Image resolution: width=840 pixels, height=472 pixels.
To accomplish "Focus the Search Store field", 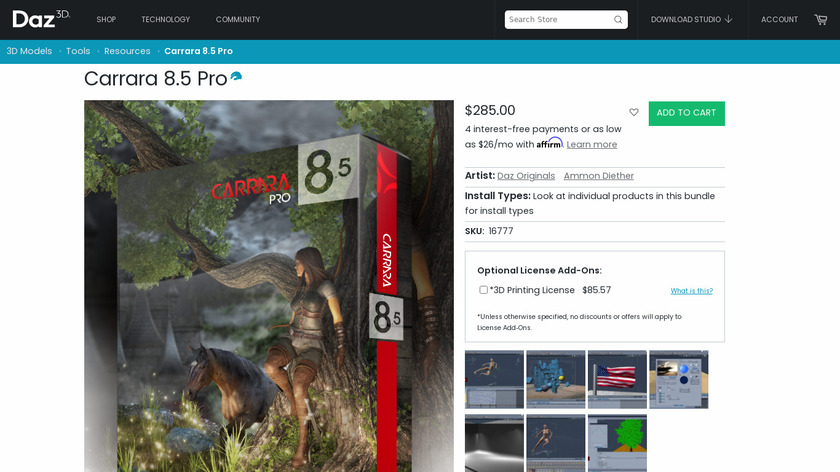I will [x=560, y=20].
